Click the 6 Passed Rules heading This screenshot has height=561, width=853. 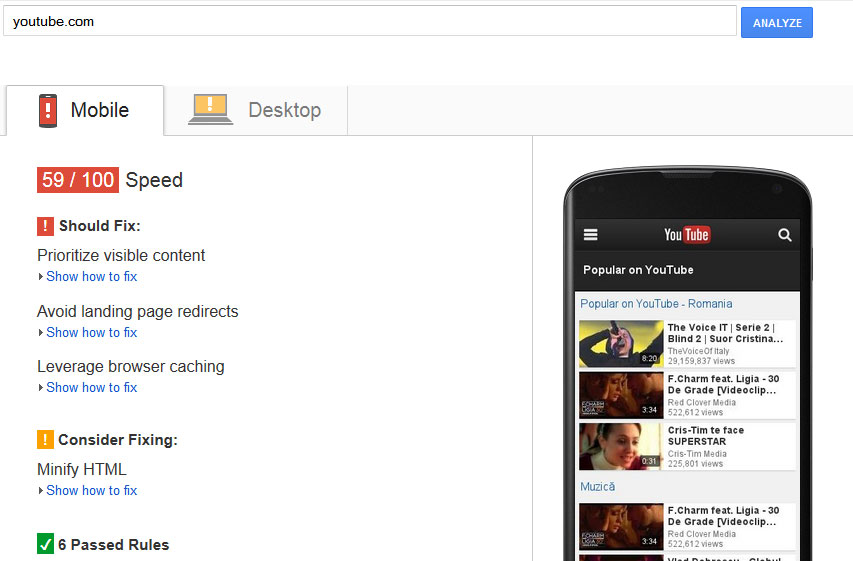[113, 545]
